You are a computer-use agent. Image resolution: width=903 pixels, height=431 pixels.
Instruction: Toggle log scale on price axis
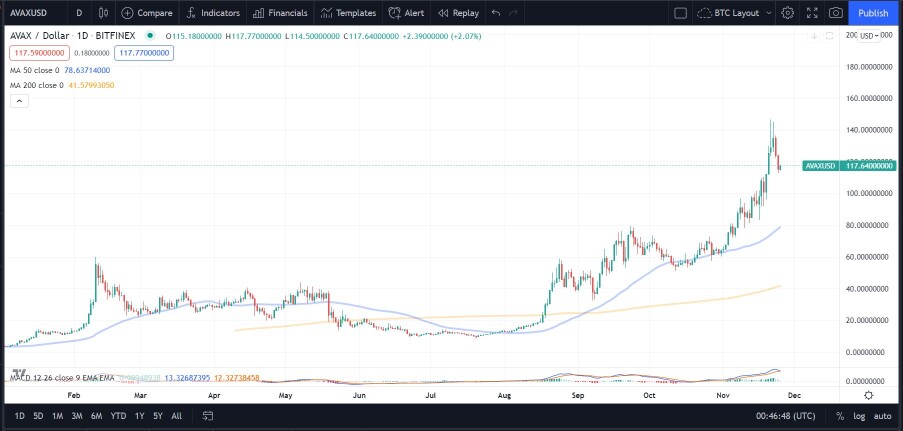[x=859, y=415]
